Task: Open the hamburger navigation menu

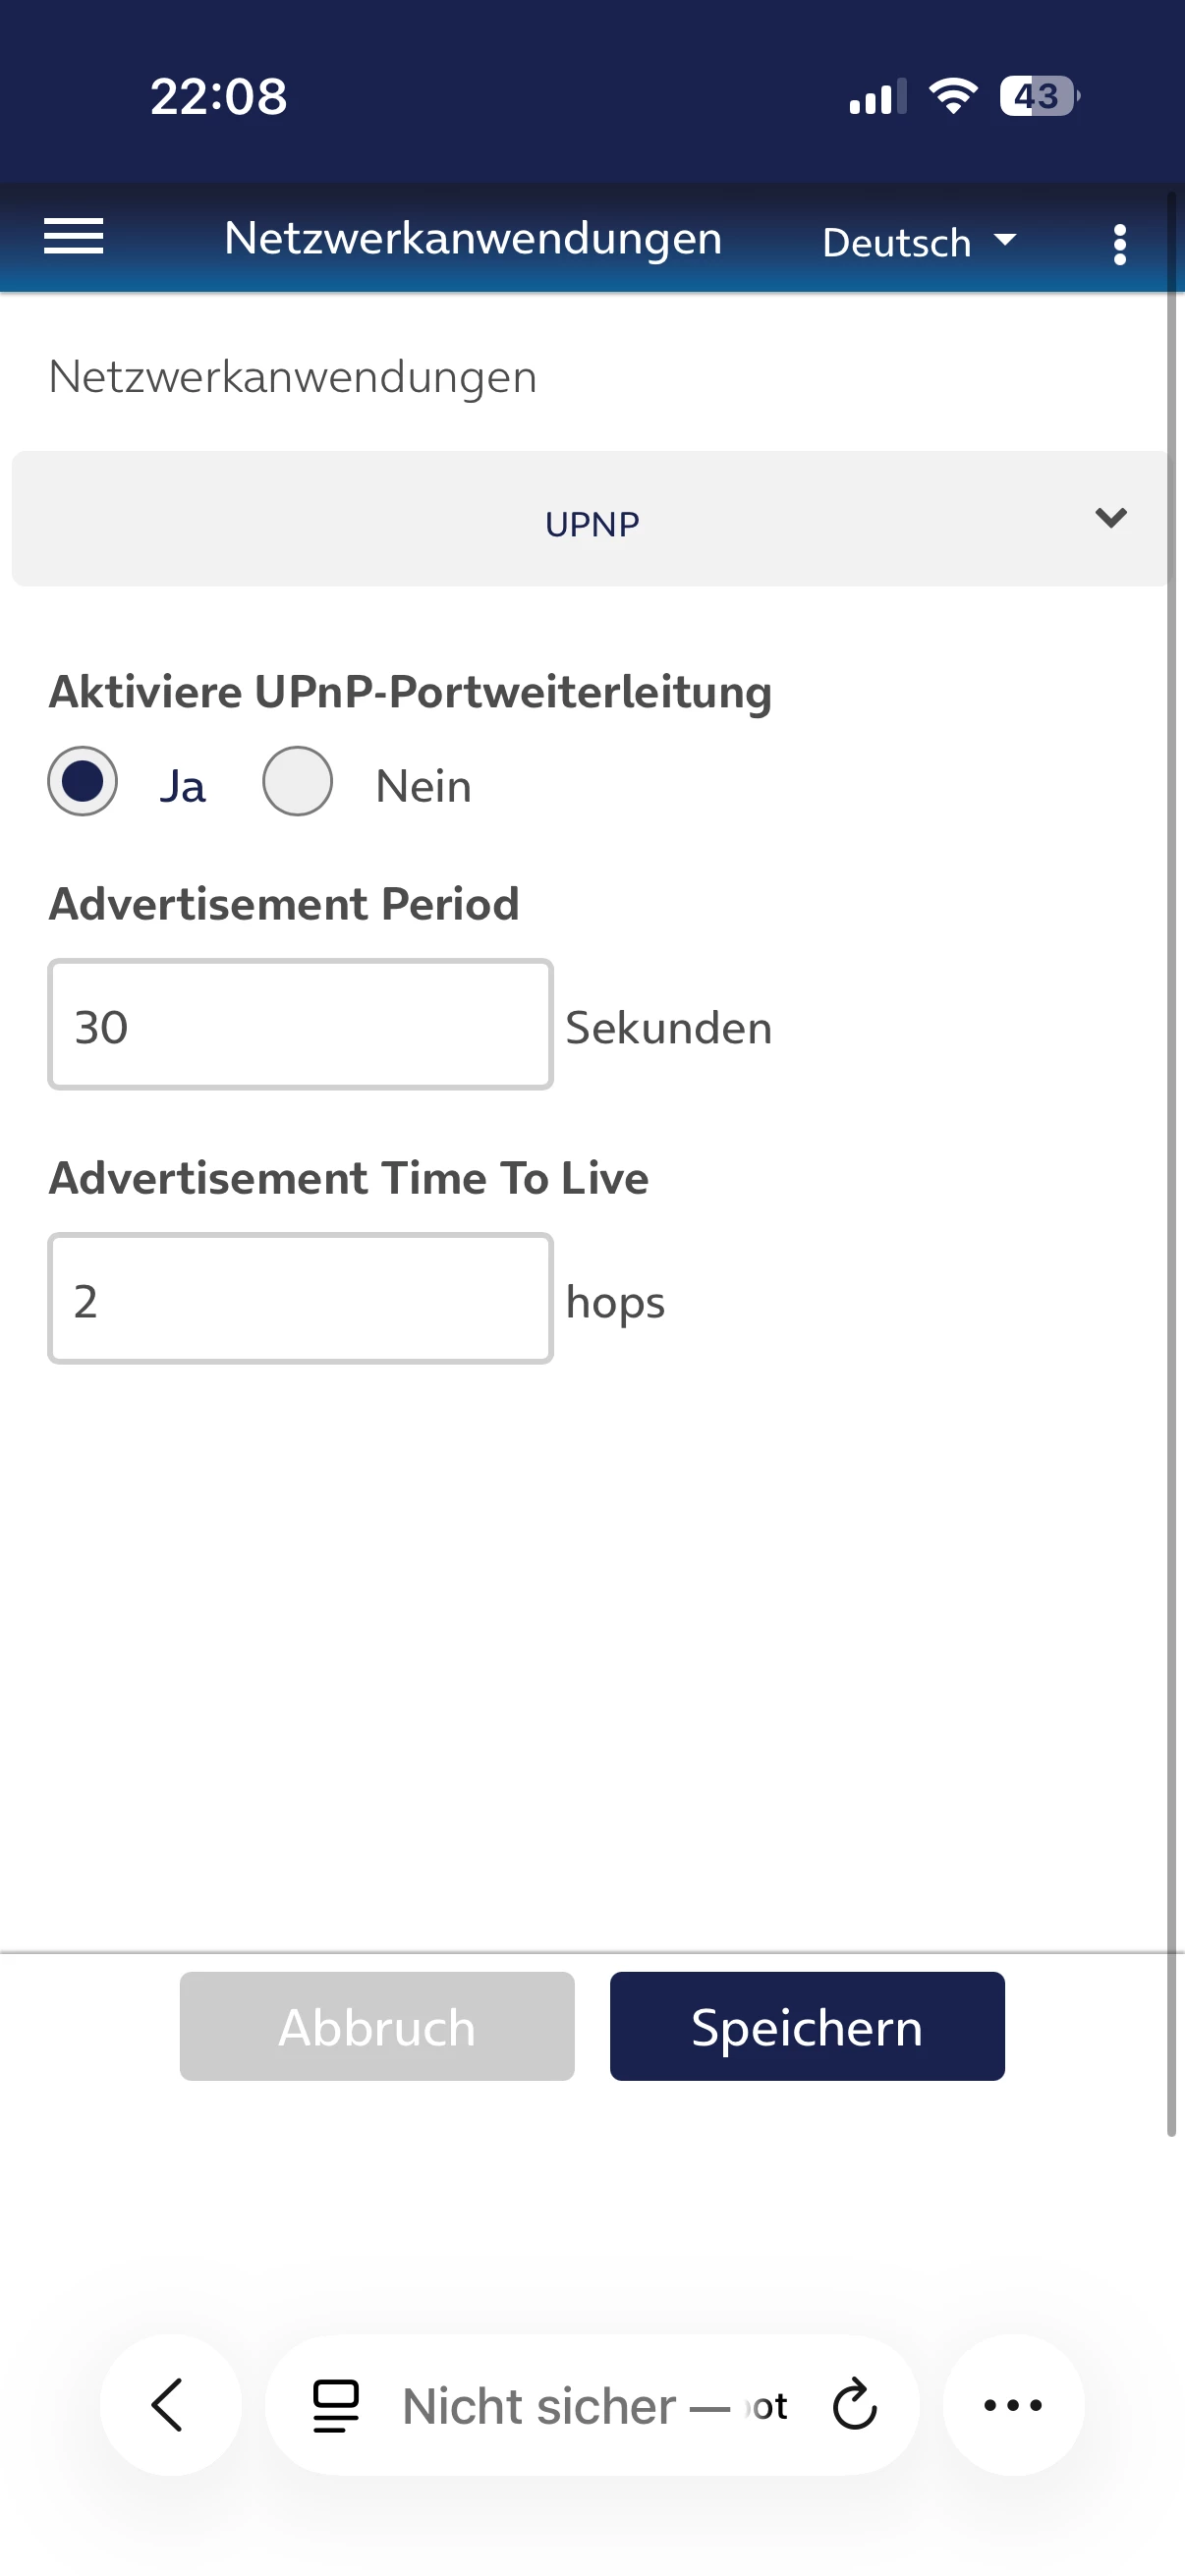Action: point(73,237)
